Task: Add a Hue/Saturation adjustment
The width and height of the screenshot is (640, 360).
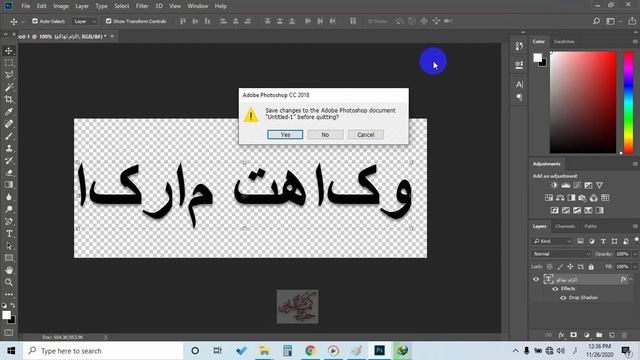Action: [x=549, y=198]
